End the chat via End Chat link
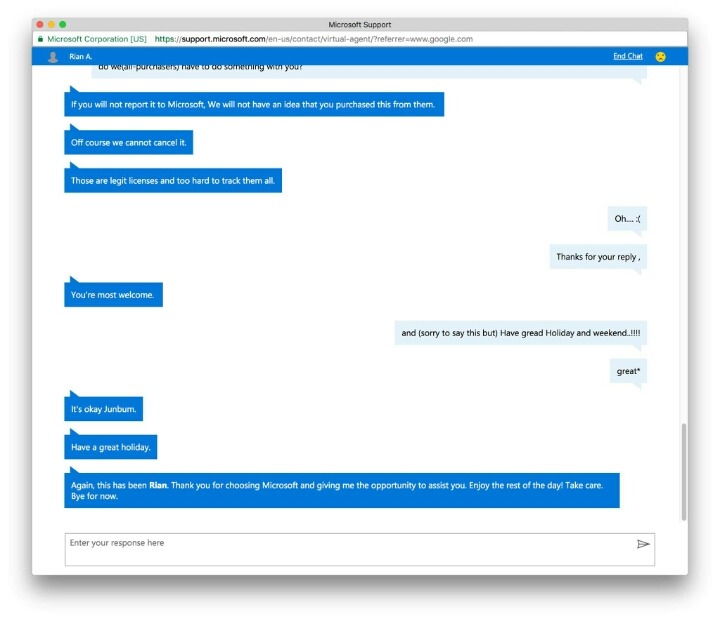 628,56
